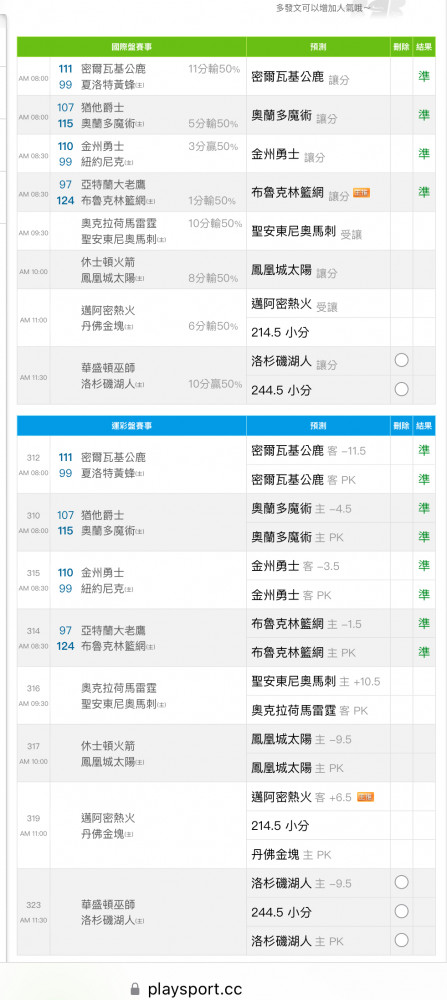Screen dimensions: 447x1000
Task: Click 休士頓火箭 team name in 運彩盤 table
Action: point(108,746)
